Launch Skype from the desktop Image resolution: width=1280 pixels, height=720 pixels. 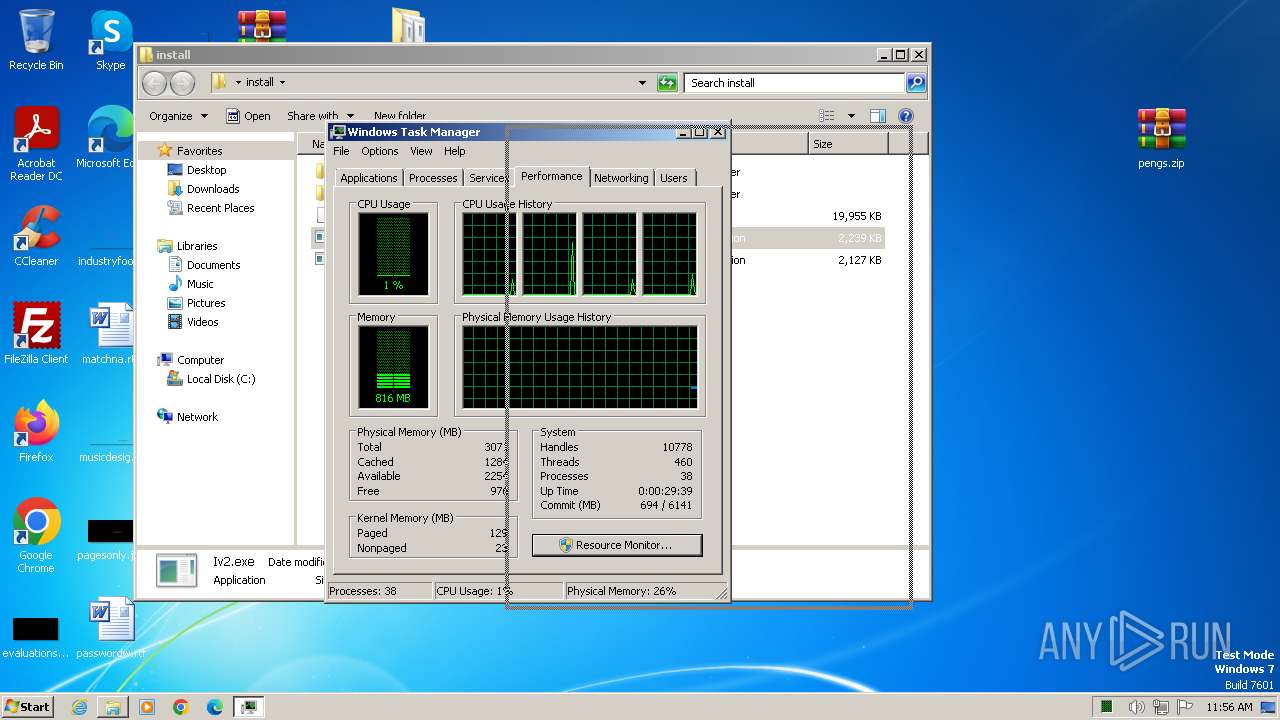pyautogui.click(x=110, y=40)
